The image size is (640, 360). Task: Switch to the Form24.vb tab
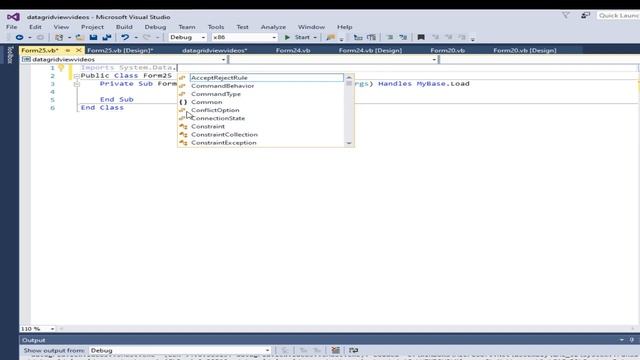tap(293, 50)
